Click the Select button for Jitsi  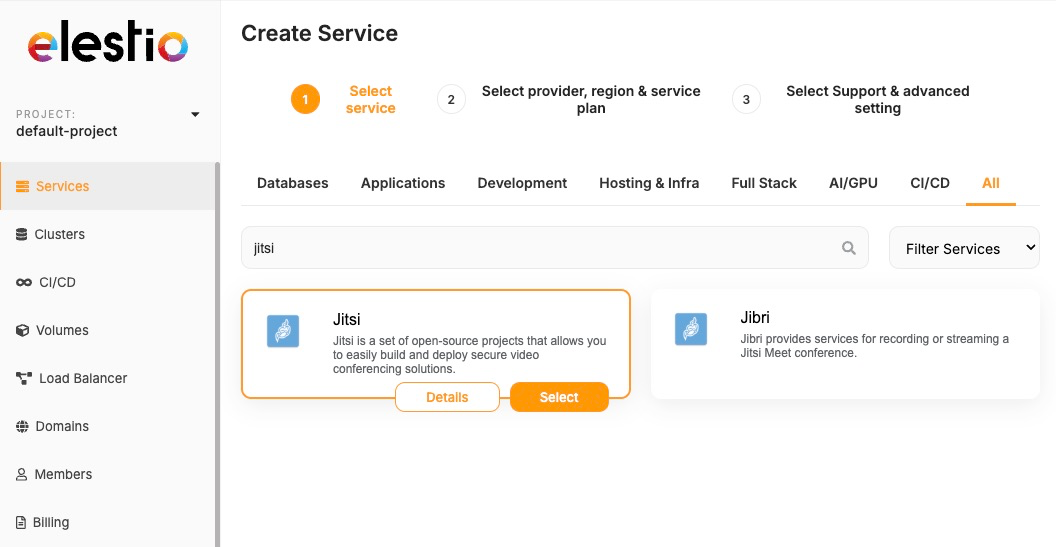pos(559,397)
